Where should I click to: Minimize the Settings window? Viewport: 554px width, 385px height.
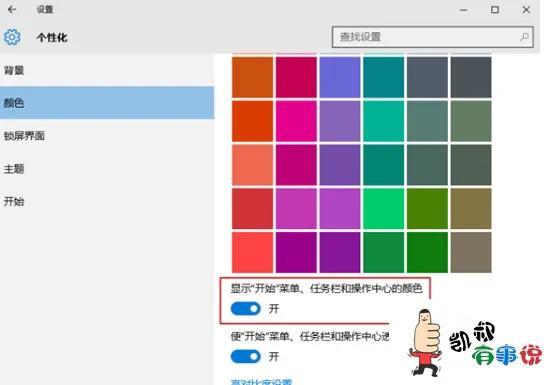(464, 10)
